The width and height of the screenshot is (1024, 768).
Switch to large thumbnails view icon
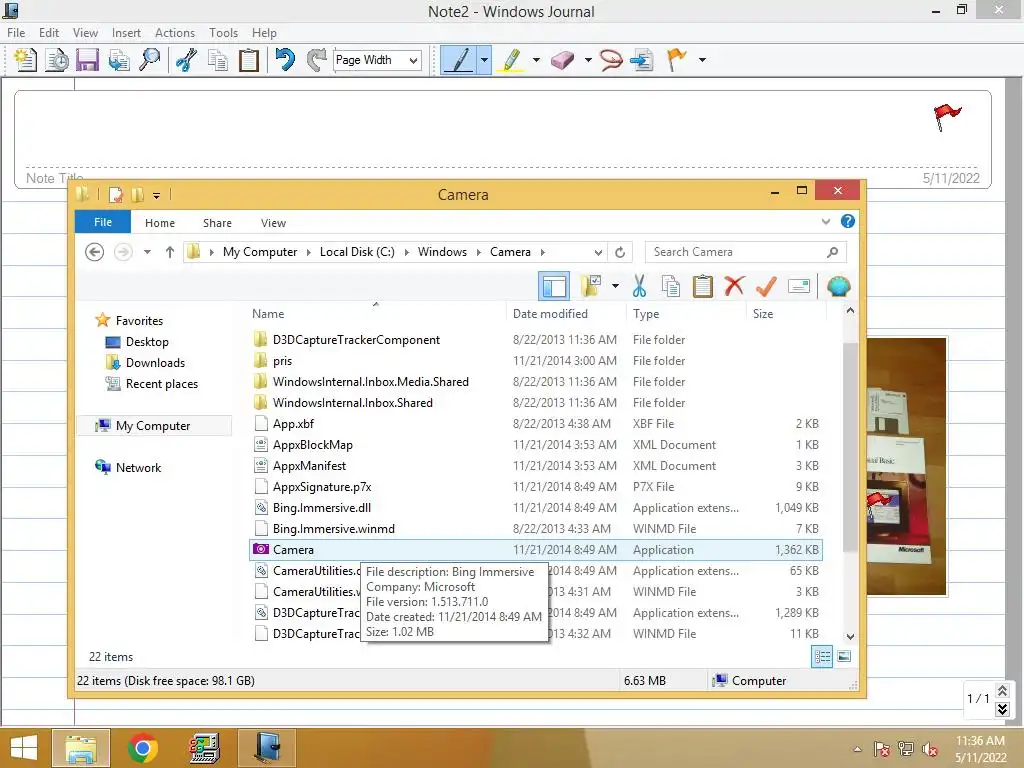(x=844, y=656)
